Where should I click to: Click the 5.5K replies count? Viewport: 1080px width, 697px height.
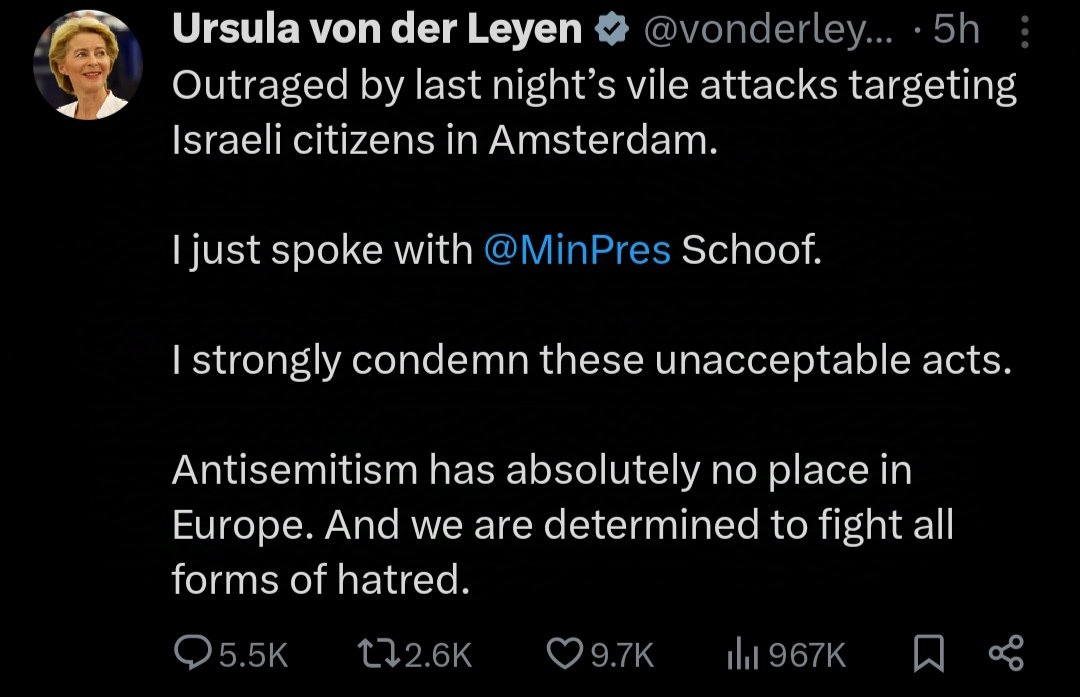click(253, 655)
